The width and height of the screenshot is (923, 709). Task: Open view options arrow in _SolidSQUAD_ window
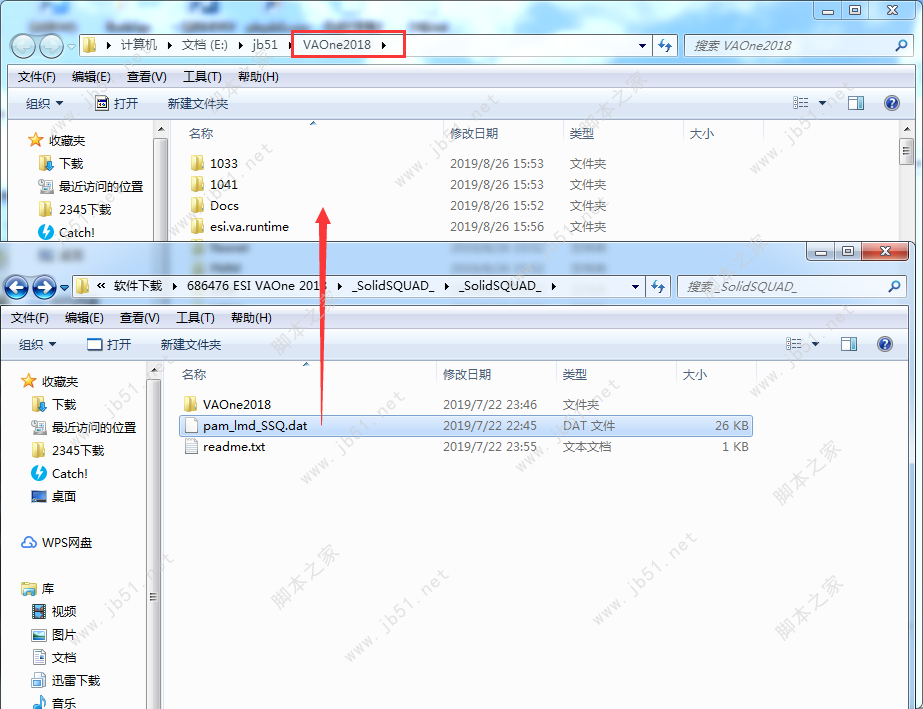click(x=815, y=344)
